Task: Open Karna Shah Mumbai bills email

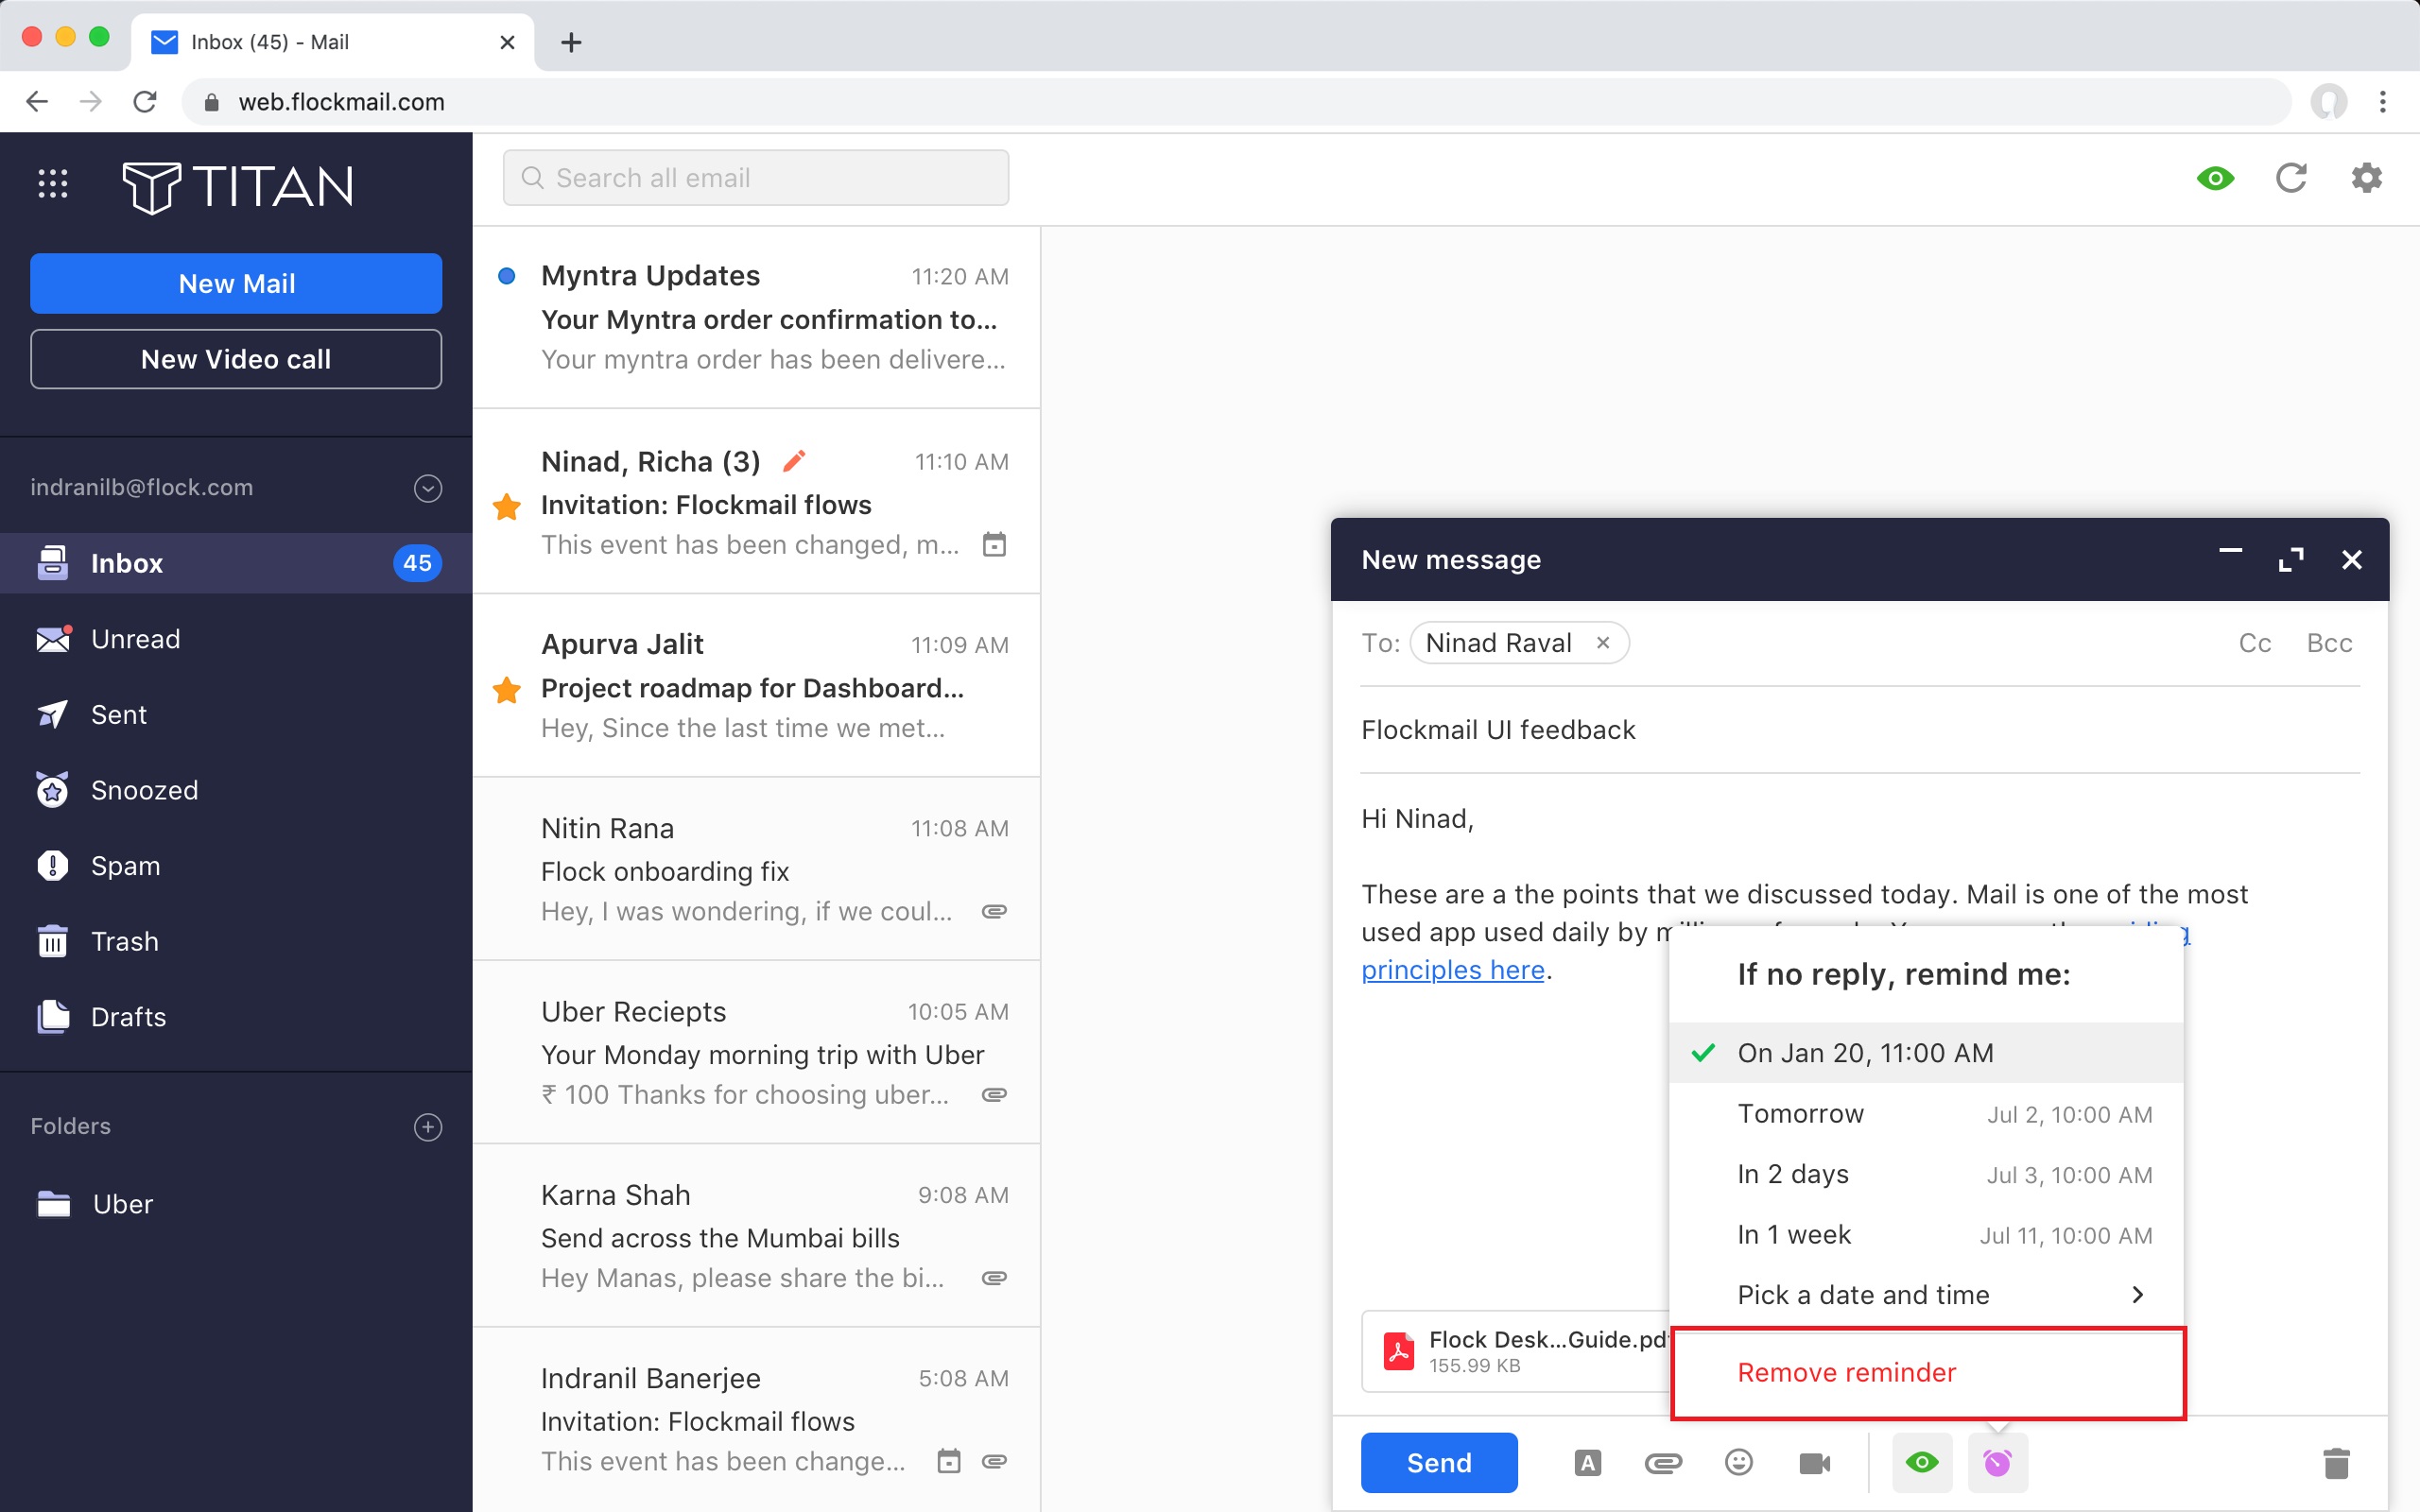Action: 757,1236
